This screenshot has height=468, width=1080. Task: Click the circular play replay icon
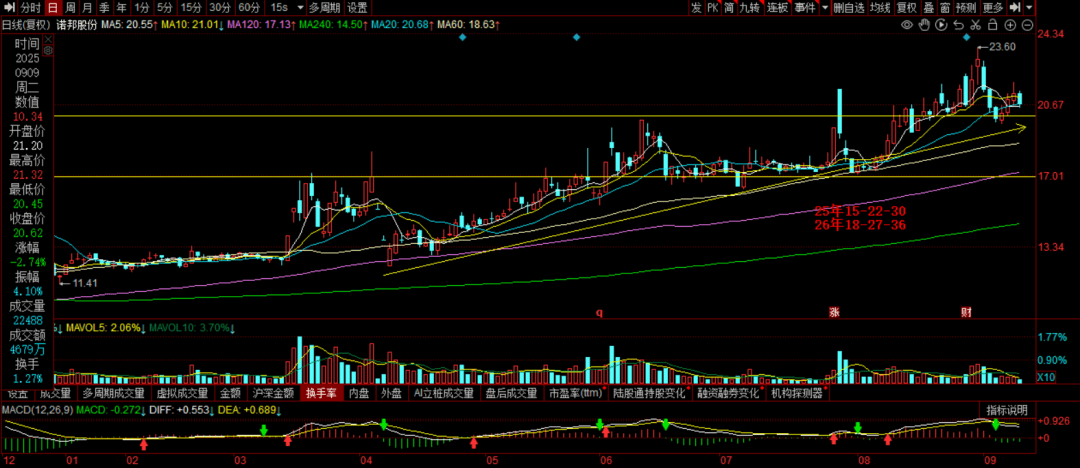point(942,24)
